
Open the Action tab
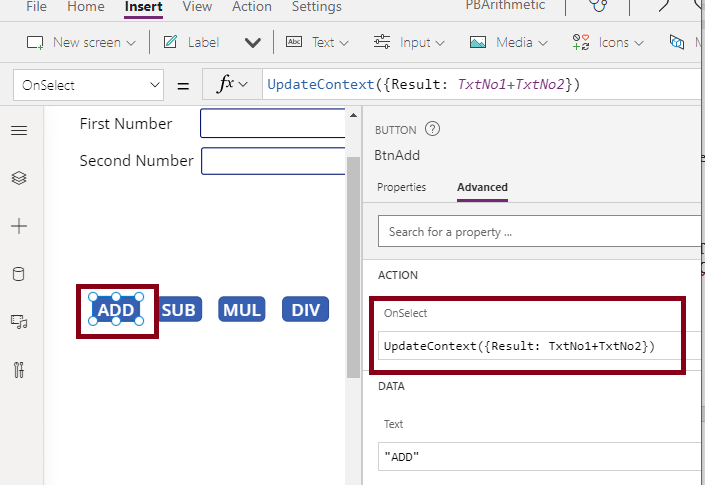click(x=252, y=7)
